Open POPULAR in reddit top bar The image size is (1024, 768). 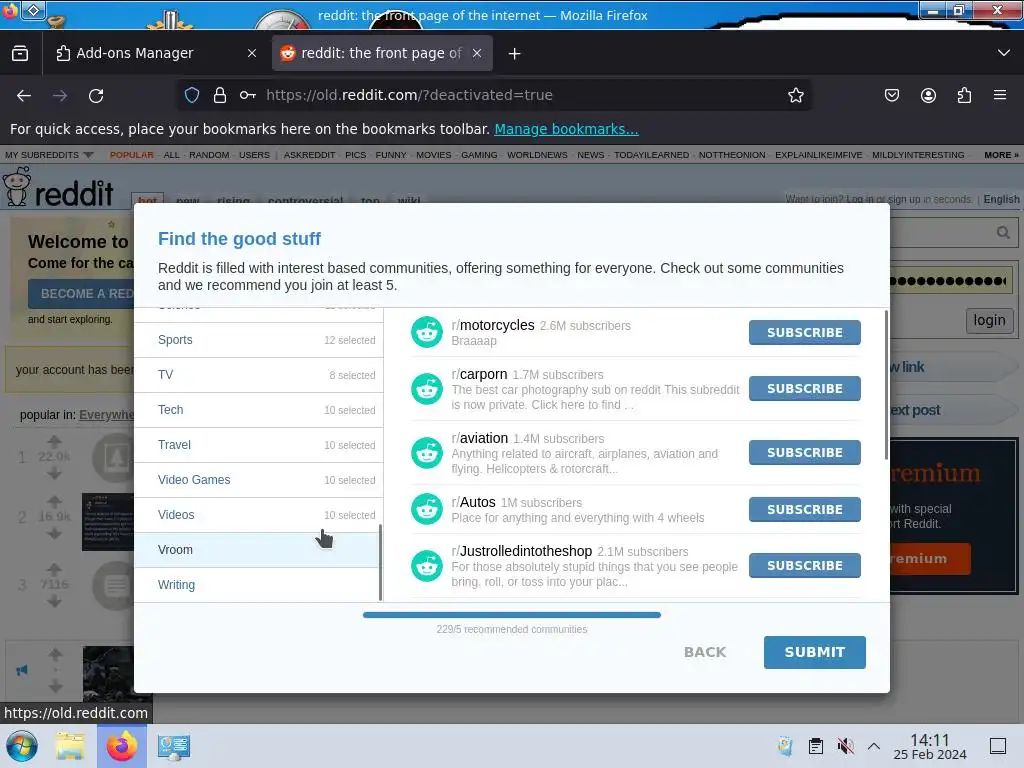(x=131, y=155)
